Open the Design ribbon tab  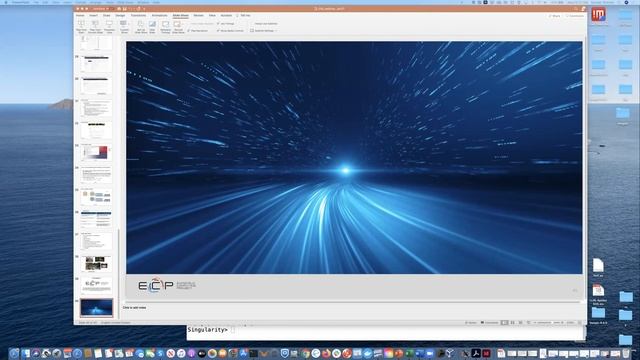120,16
